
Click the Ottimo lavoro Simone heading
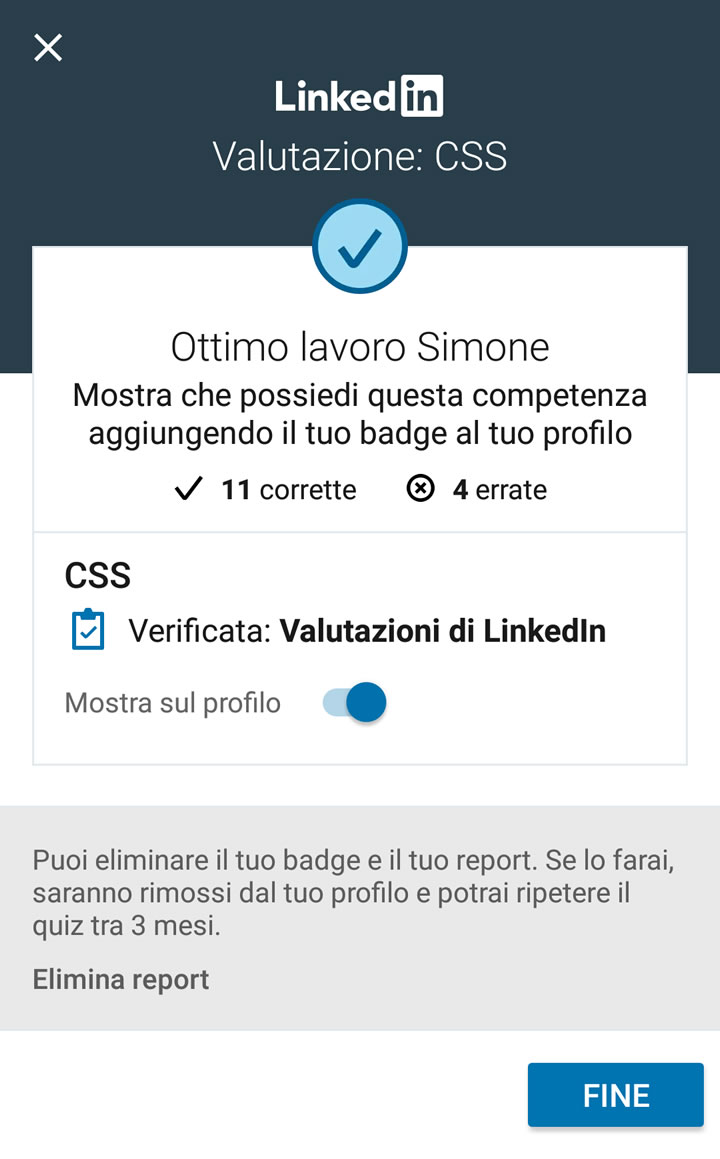coord(359,347)
